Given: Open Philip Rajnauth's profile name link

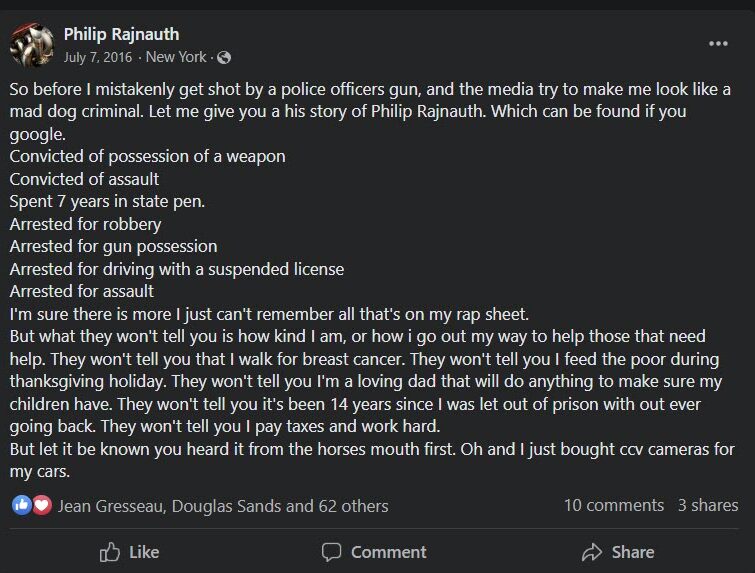Looking at the screenshot, I should click(x=122, y=35).
